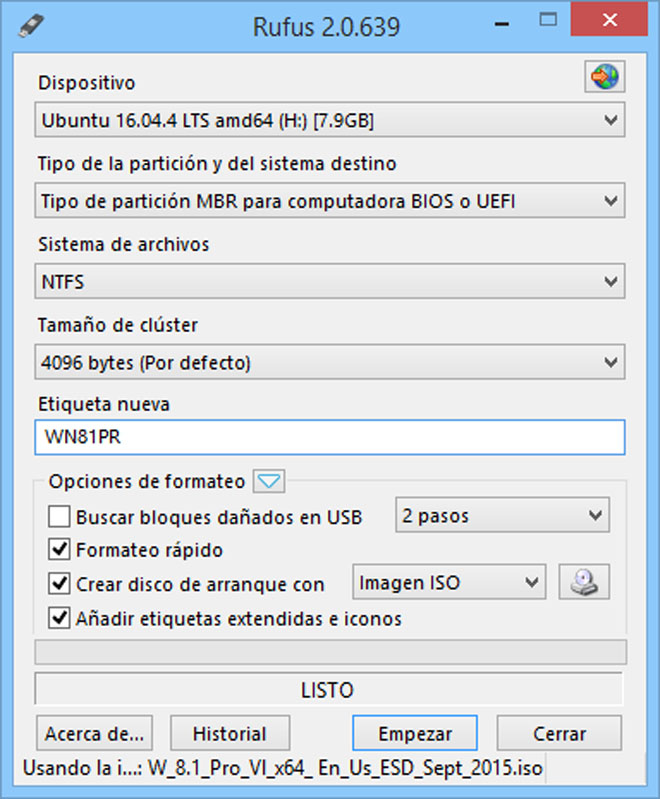Toggle Crear disco de arranque con checkbox
This screenshot has height=799, width=660.
(59, 583)
